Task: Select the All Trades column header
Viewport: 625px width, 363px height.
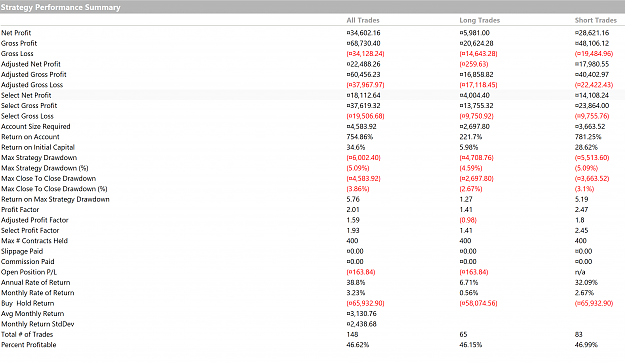Action: [x=363, y=20]
